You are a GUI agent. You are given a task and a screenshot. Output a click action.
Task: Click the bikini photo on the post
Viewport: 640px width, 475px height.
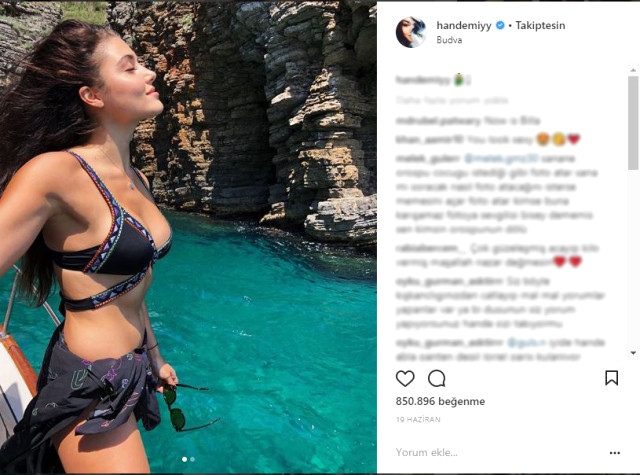[188, 238]
